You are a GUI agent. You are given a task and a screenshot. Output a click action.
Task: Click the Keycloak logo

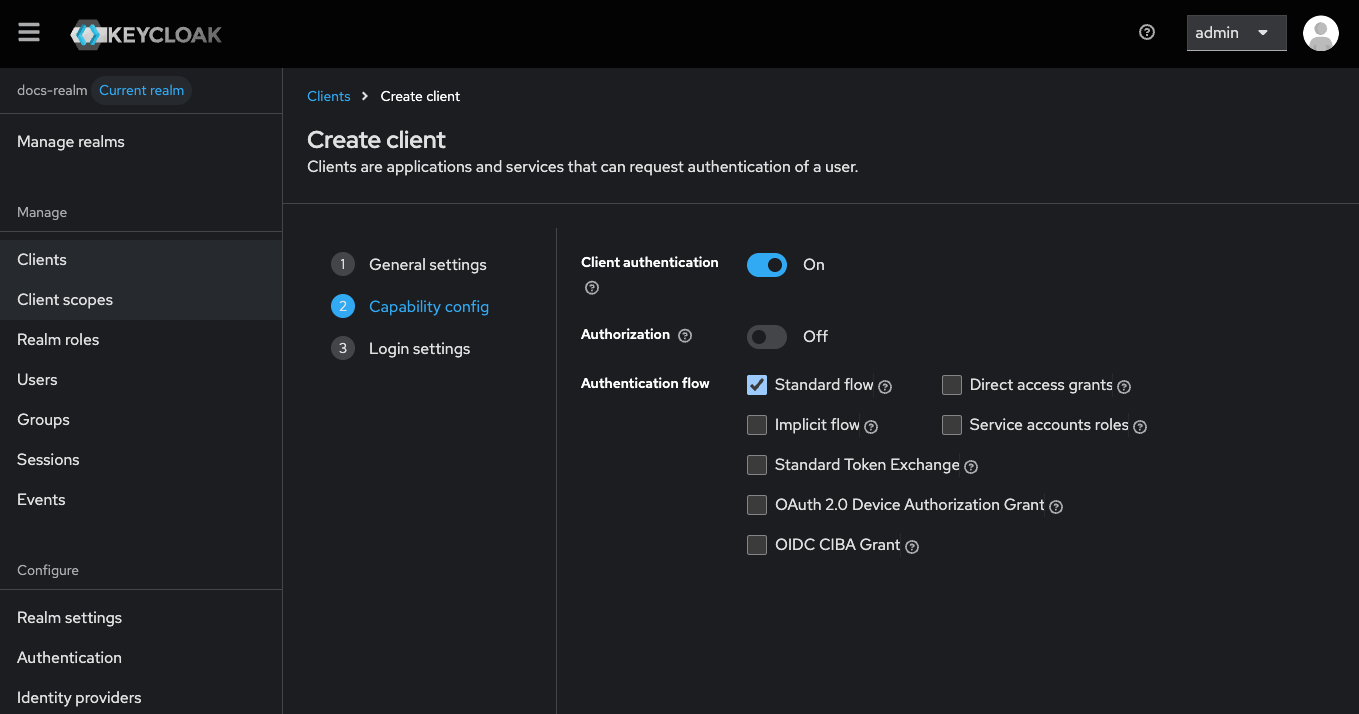point(146,34)
